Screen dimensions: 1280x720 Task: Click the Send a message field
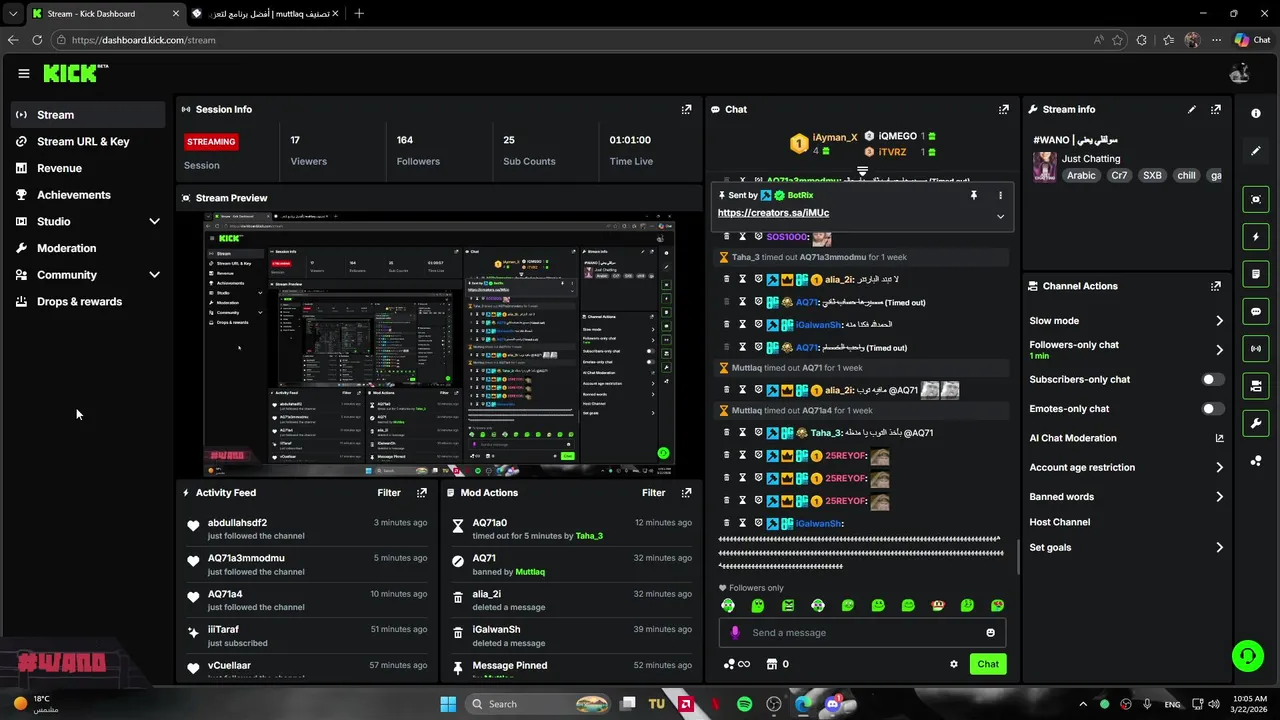(x=862, y=632)
